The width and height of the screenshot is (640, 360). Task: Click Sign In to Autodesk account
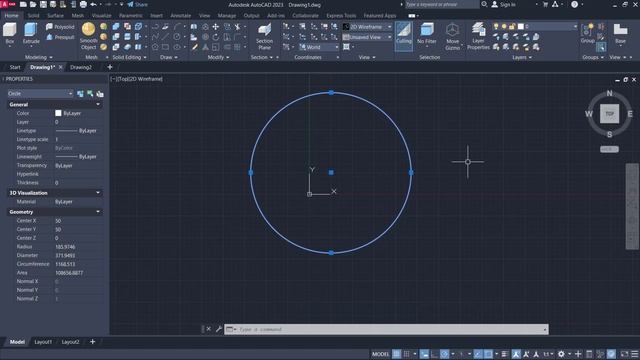(x=503, y=4)
